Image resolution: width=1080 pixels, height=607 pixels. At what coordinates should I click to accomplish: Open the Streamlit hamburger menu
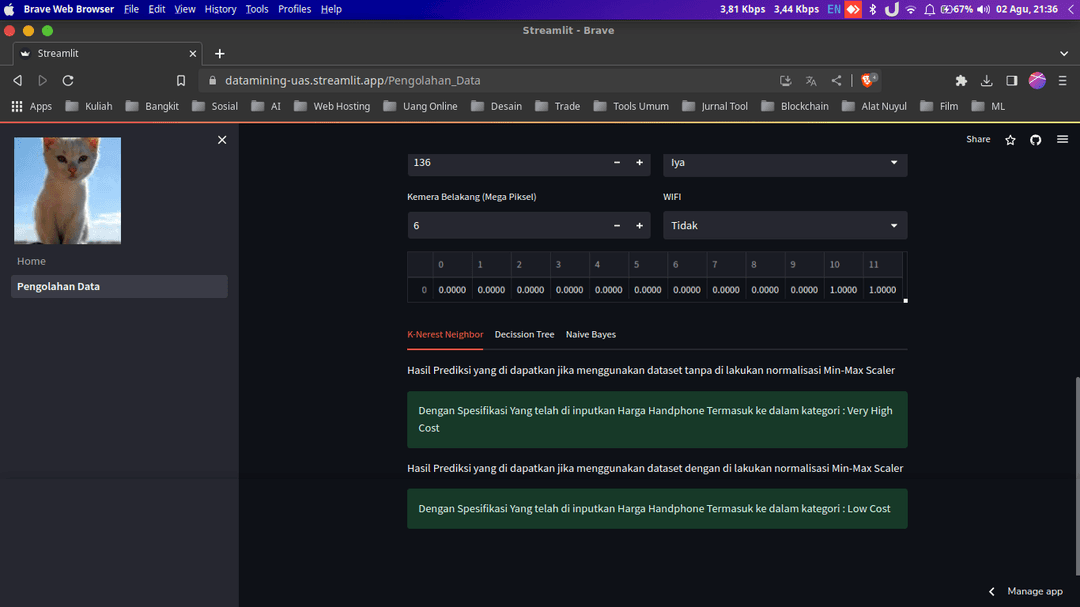(x=1062, y=140)
